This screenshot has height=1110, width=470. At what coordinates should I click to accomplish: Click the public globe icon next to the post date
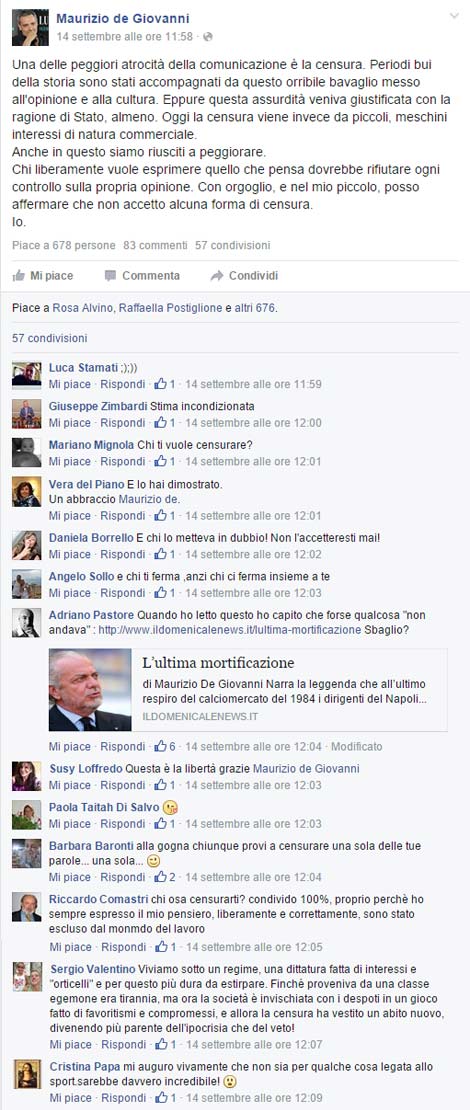click(x=207, y=36)
